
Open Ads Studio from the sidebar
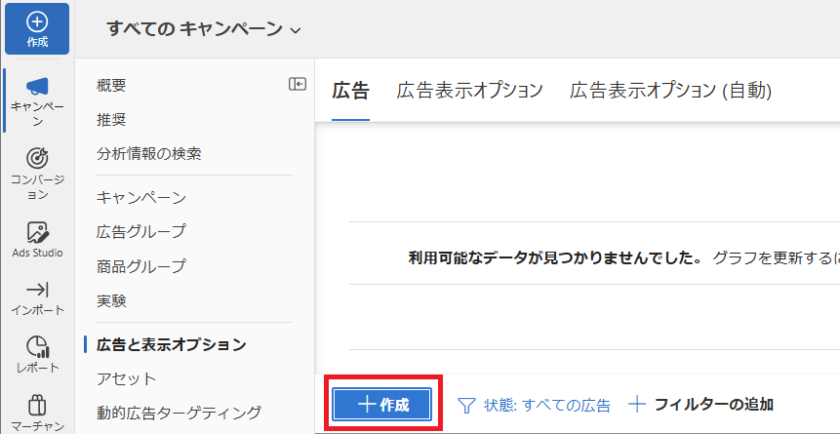click(37, 233)
